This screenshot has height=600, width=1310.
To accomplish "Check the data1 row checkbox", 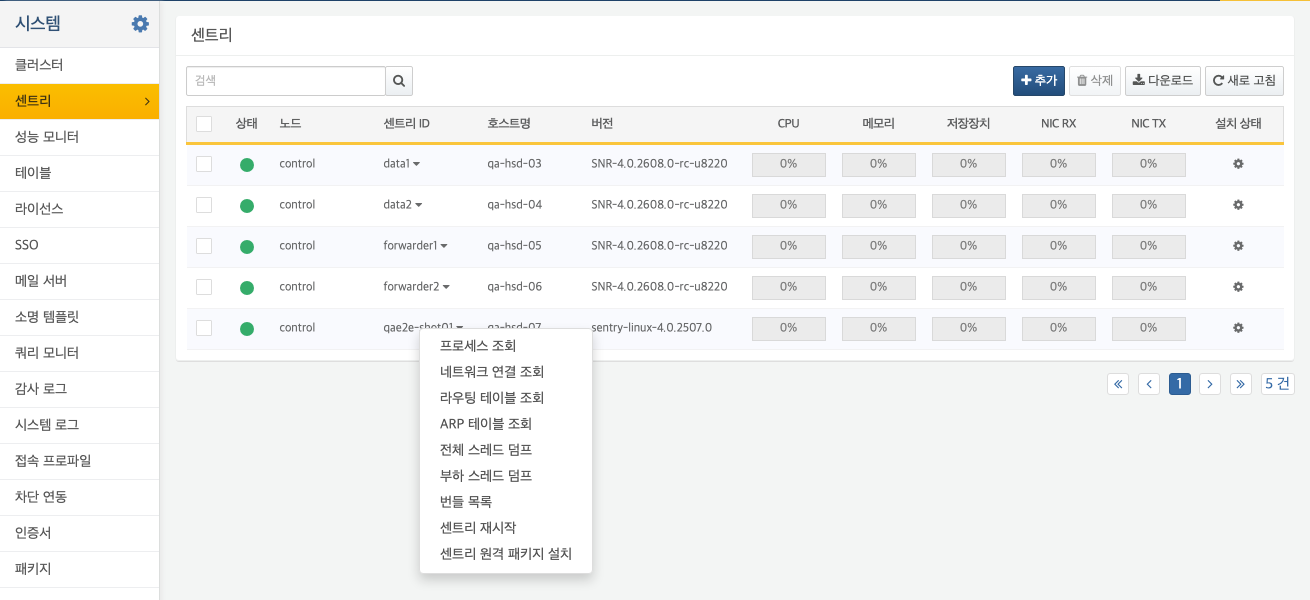I will tap(204, 164).
